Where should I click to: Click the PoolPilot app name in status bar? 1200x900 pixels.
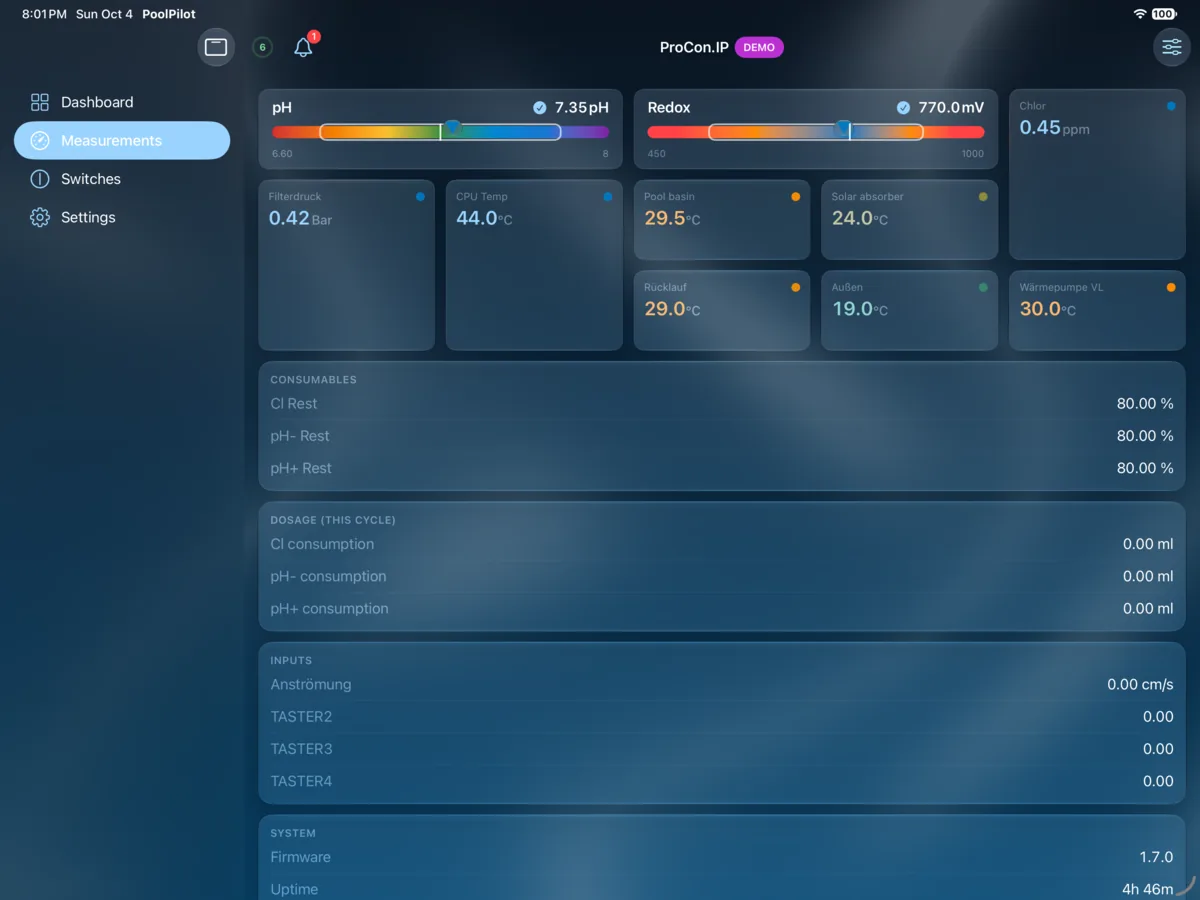tap(169, 14)
